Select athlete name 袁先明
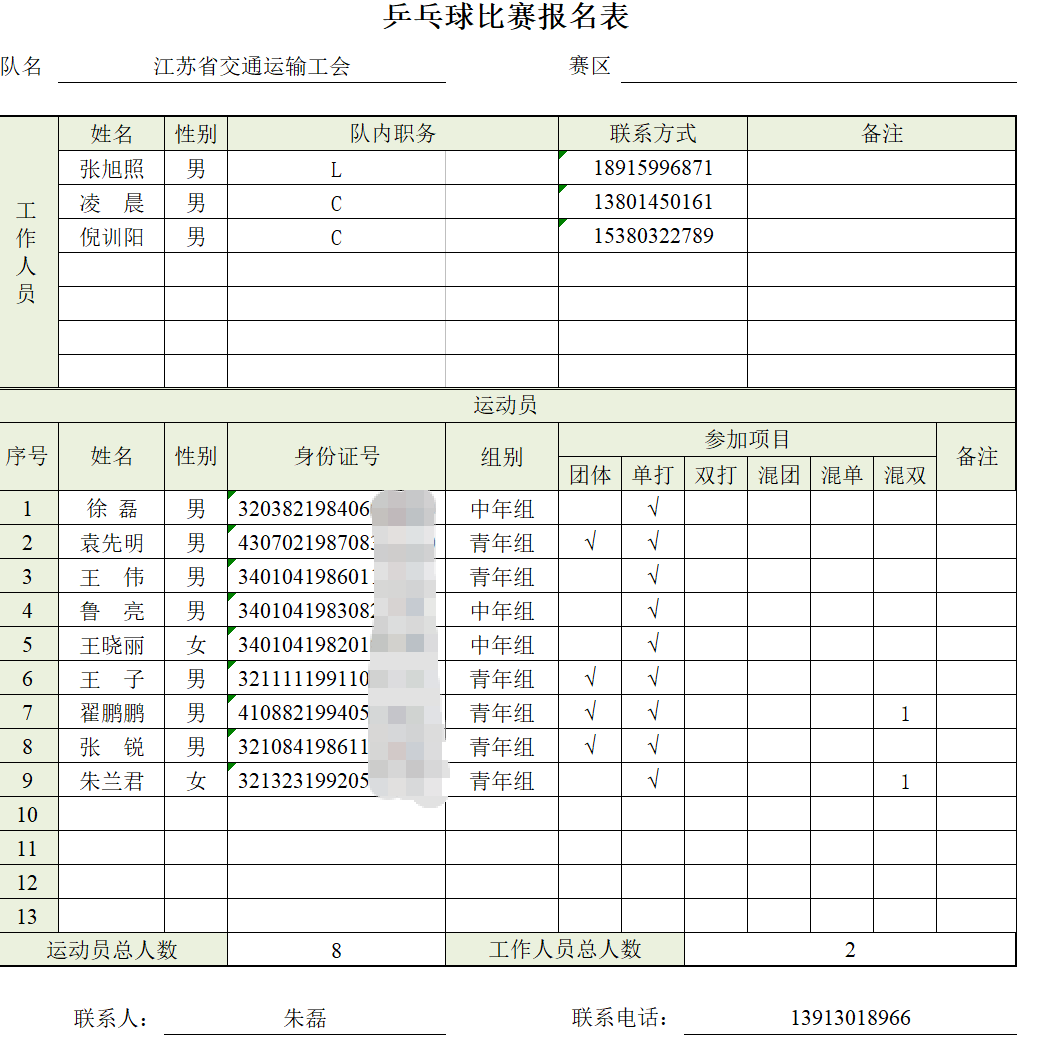Screen dimensions: 1044x1042 [112, 543]
